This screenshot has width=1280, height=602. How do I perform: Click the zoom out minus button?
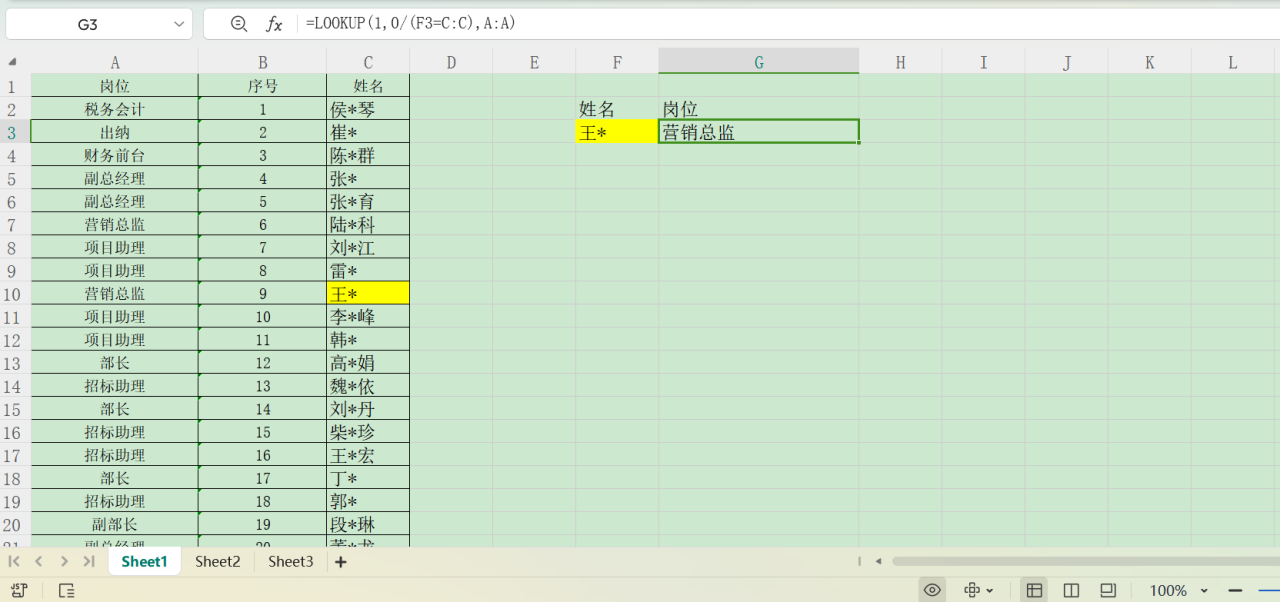point(1235,590)
